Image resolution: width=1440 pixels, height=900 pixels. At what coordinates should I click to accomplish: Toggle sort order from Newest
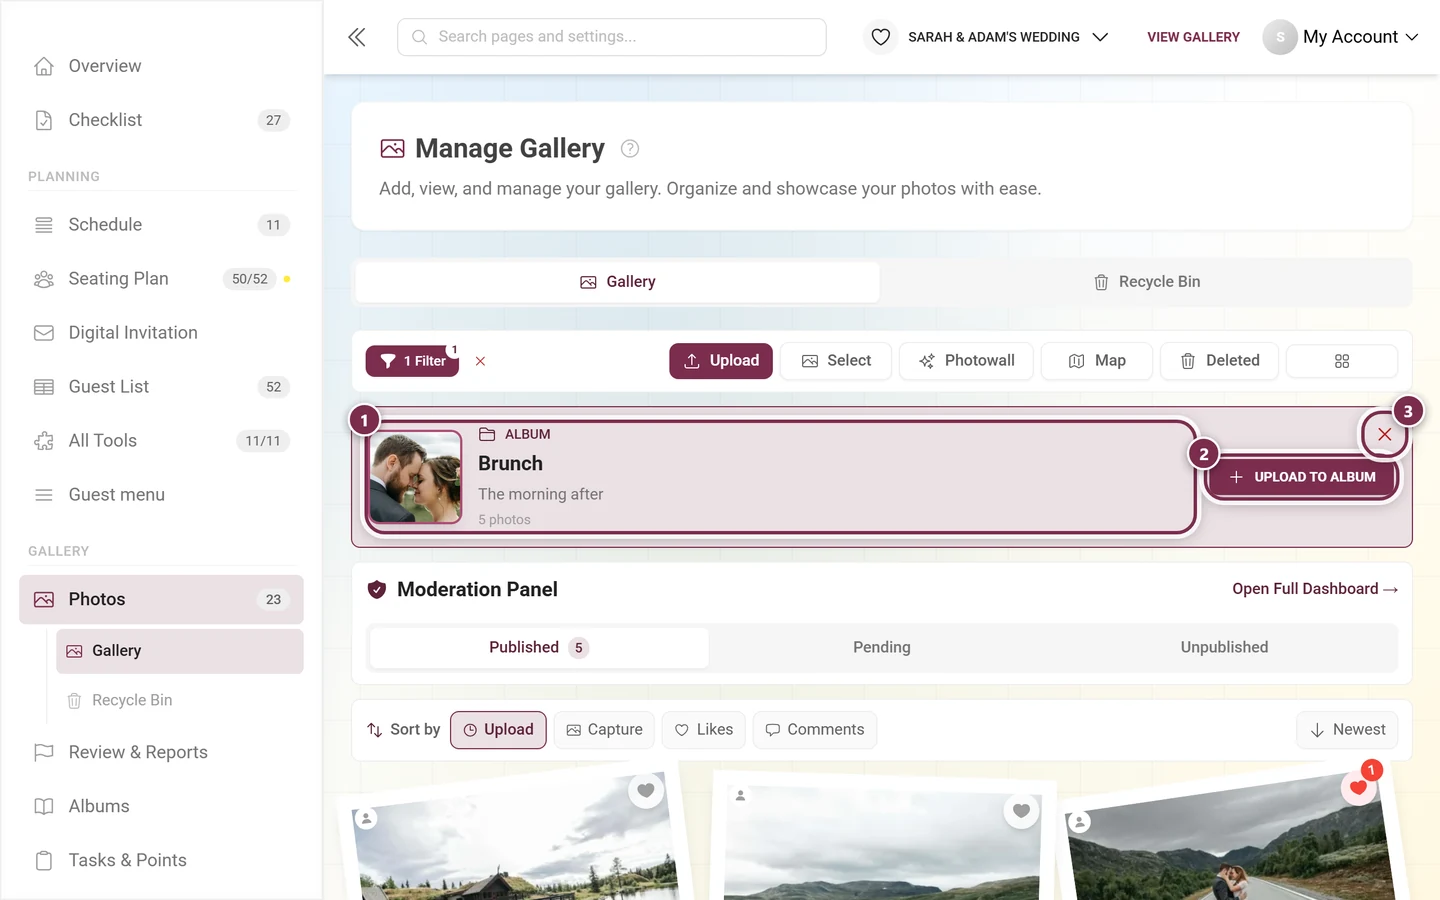(1347, 730)
